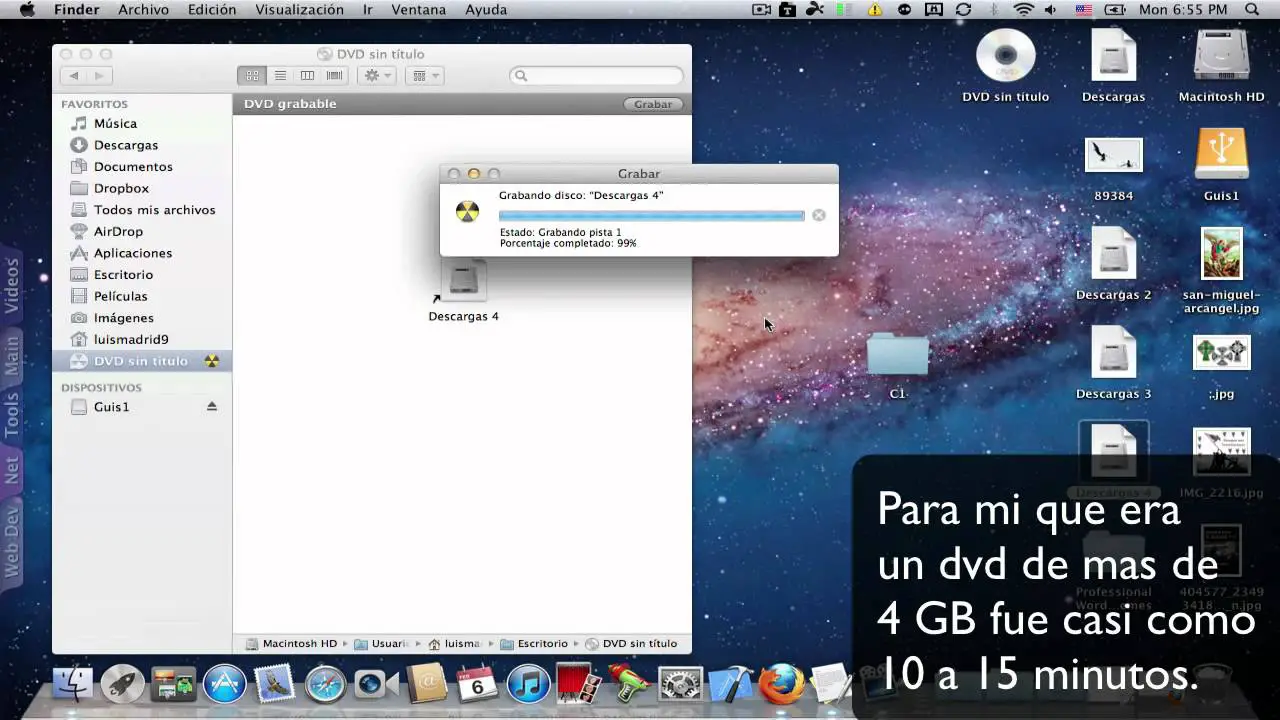
Task: Open the Ventana menu
Action: [418, 10]
